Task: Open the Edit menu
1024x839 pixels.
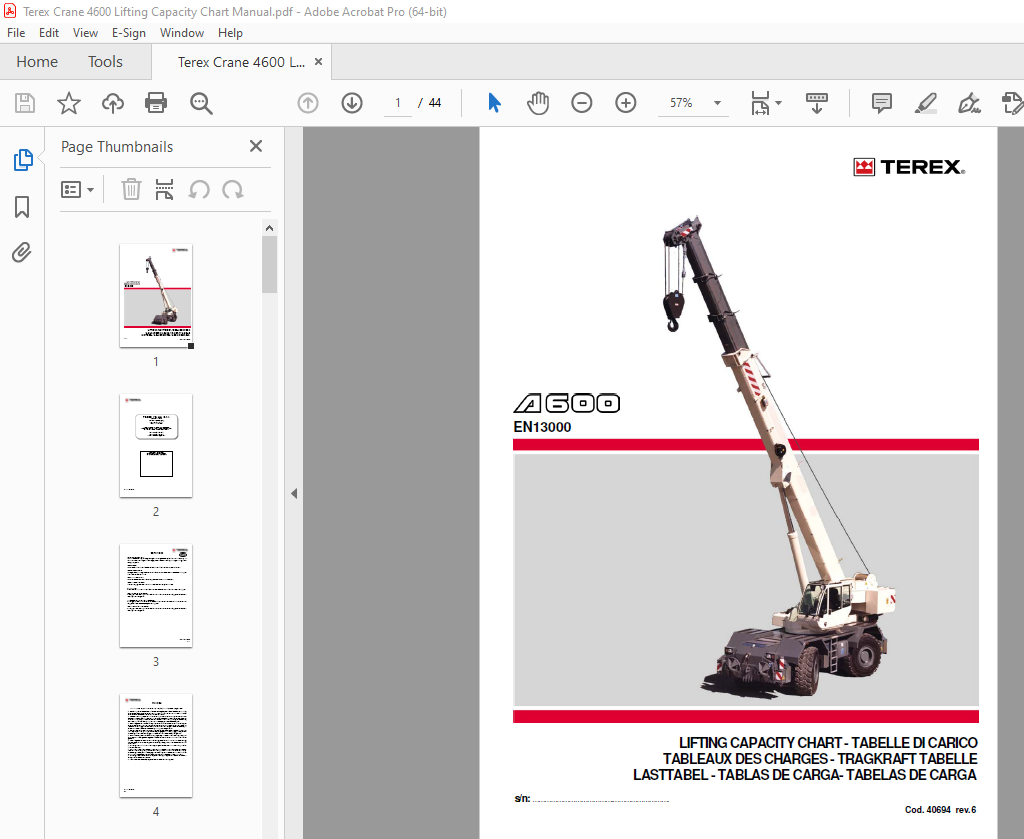Action: (48, 33)
